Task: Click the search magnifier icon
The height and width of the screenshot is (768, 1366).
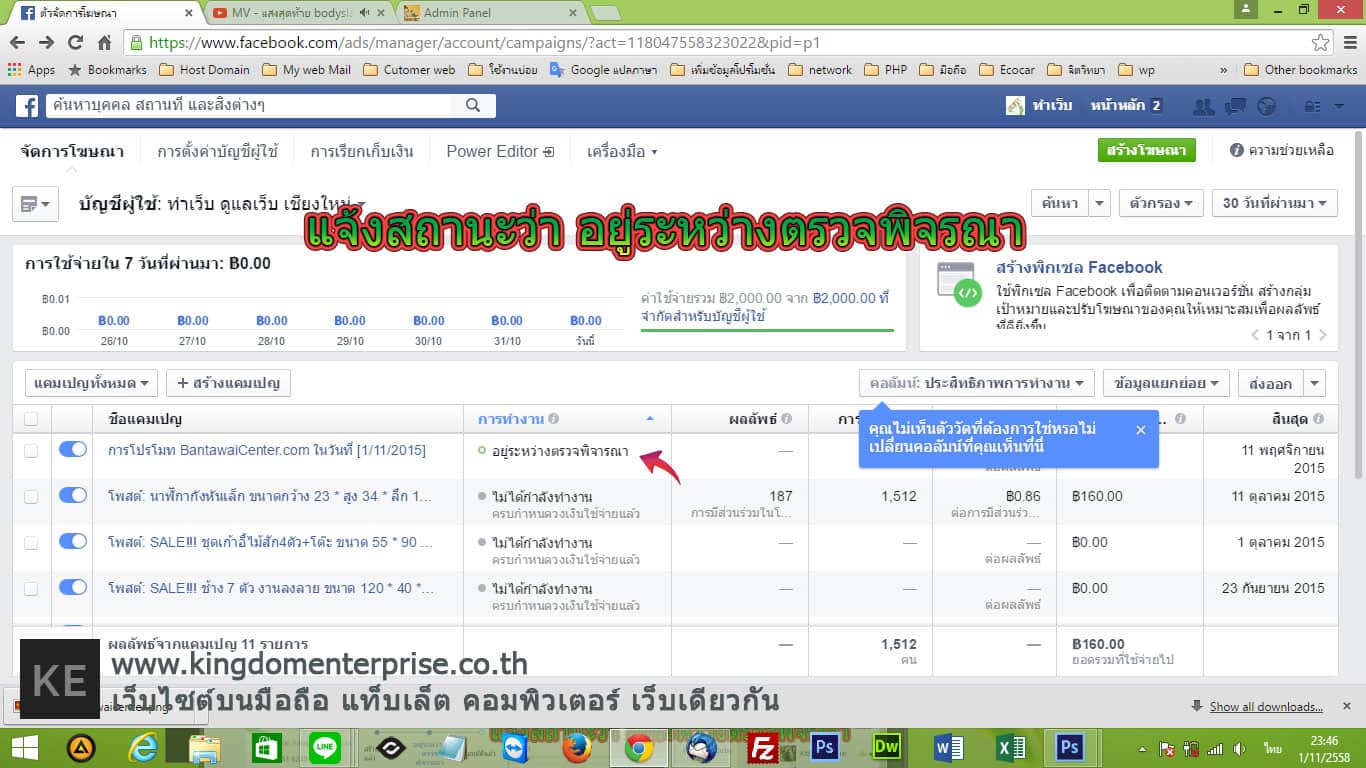Action: [471, 105]
